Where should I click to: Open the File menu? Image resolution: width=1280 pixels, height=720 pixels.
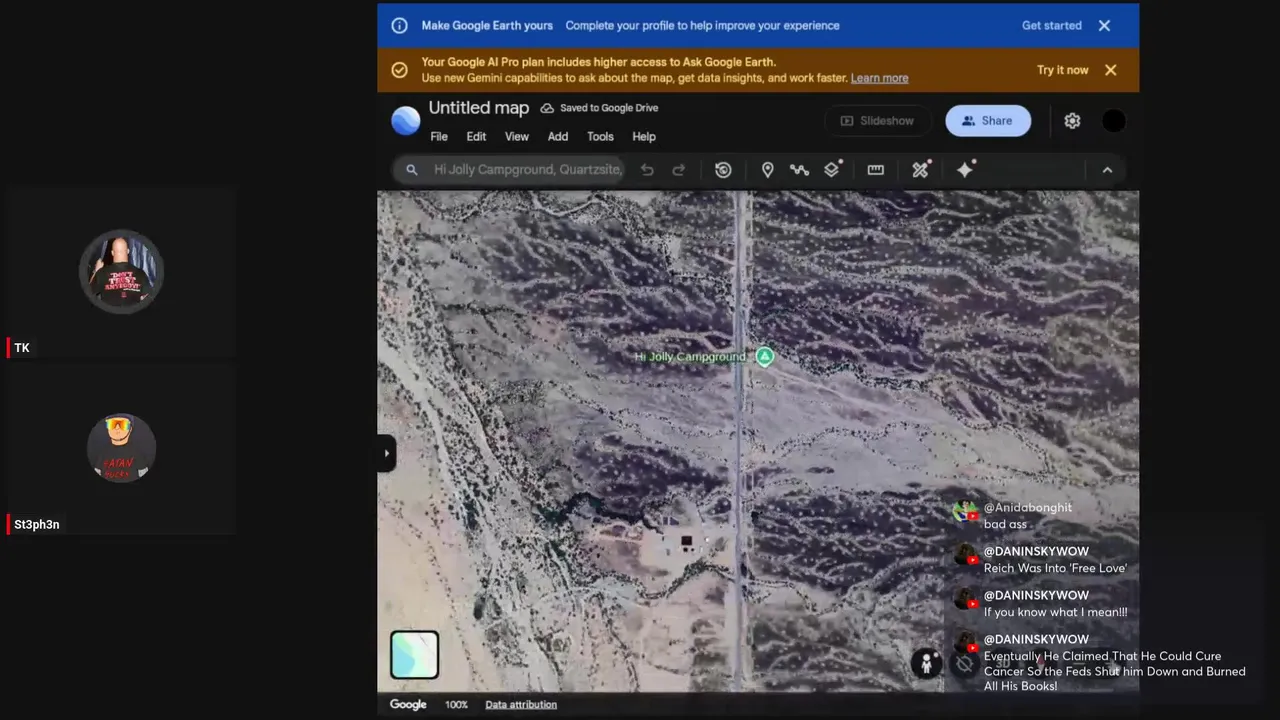pos(439,137)
